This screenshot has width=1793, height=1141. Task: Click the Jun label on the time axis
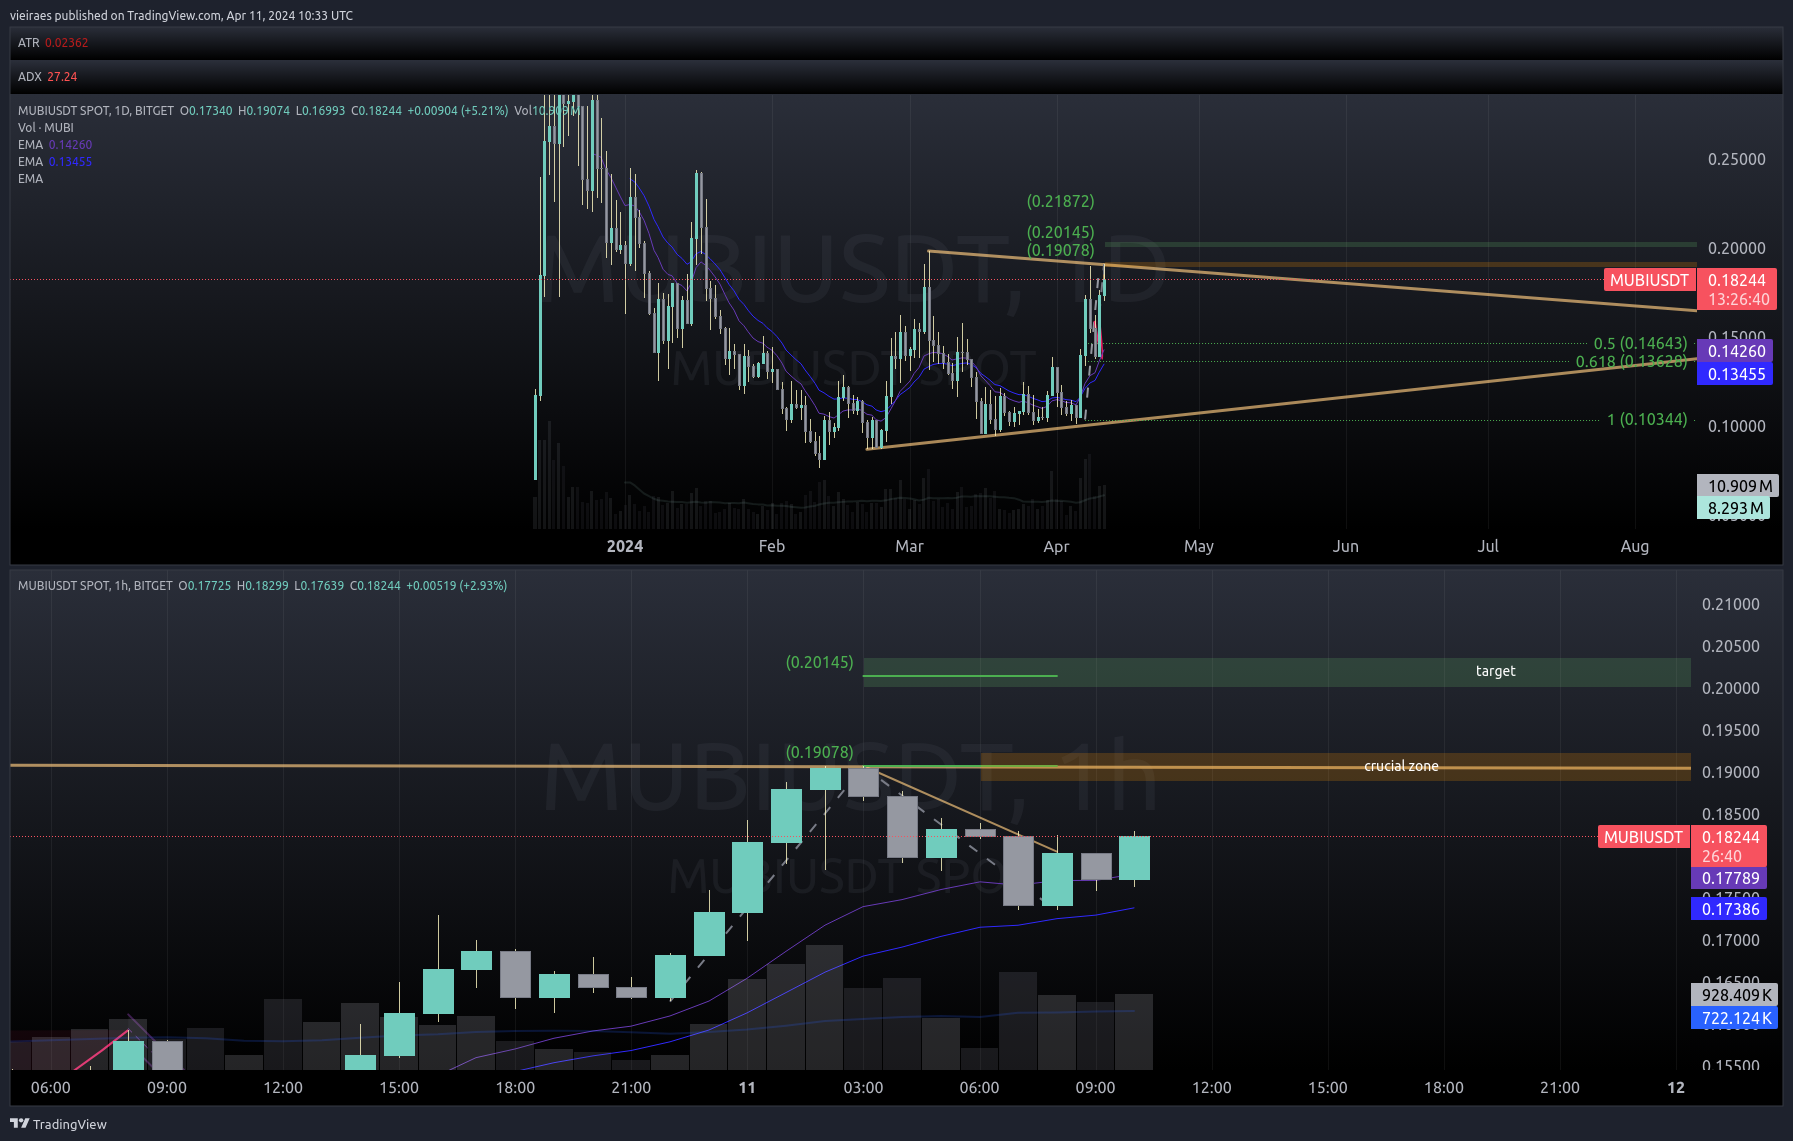(x=1346, y=547)
